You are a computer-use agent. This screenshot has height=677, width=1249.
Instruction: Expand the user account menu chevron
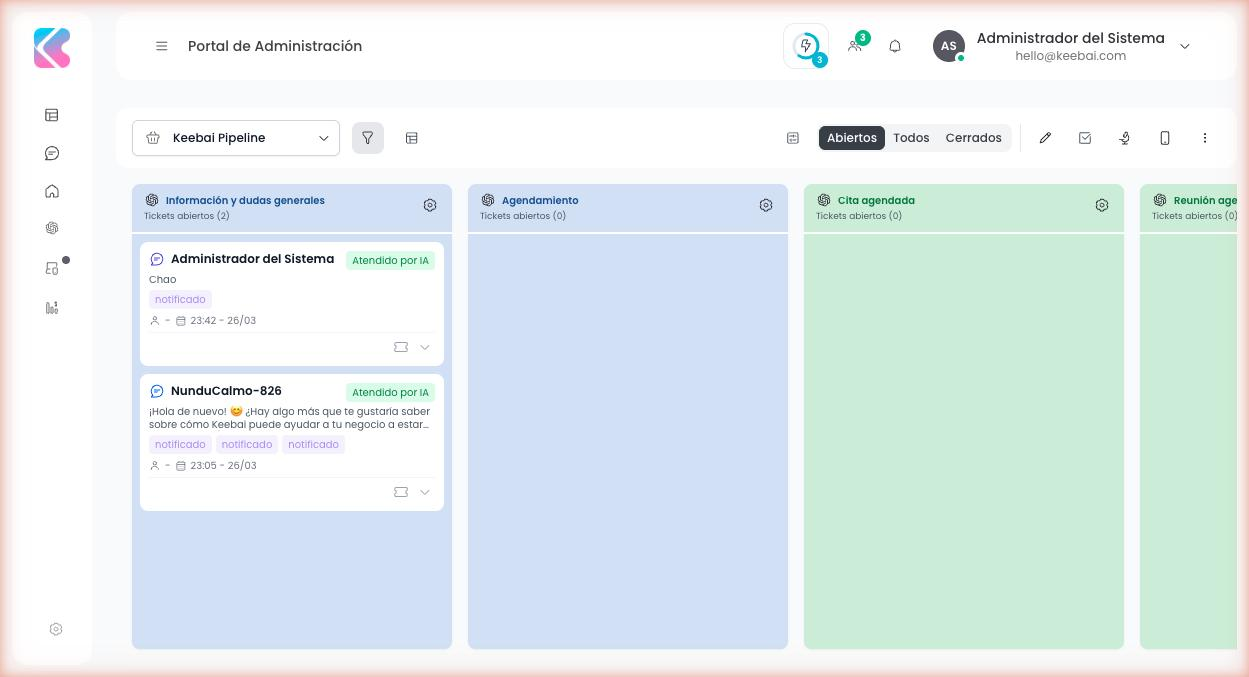coord(1185,46)
